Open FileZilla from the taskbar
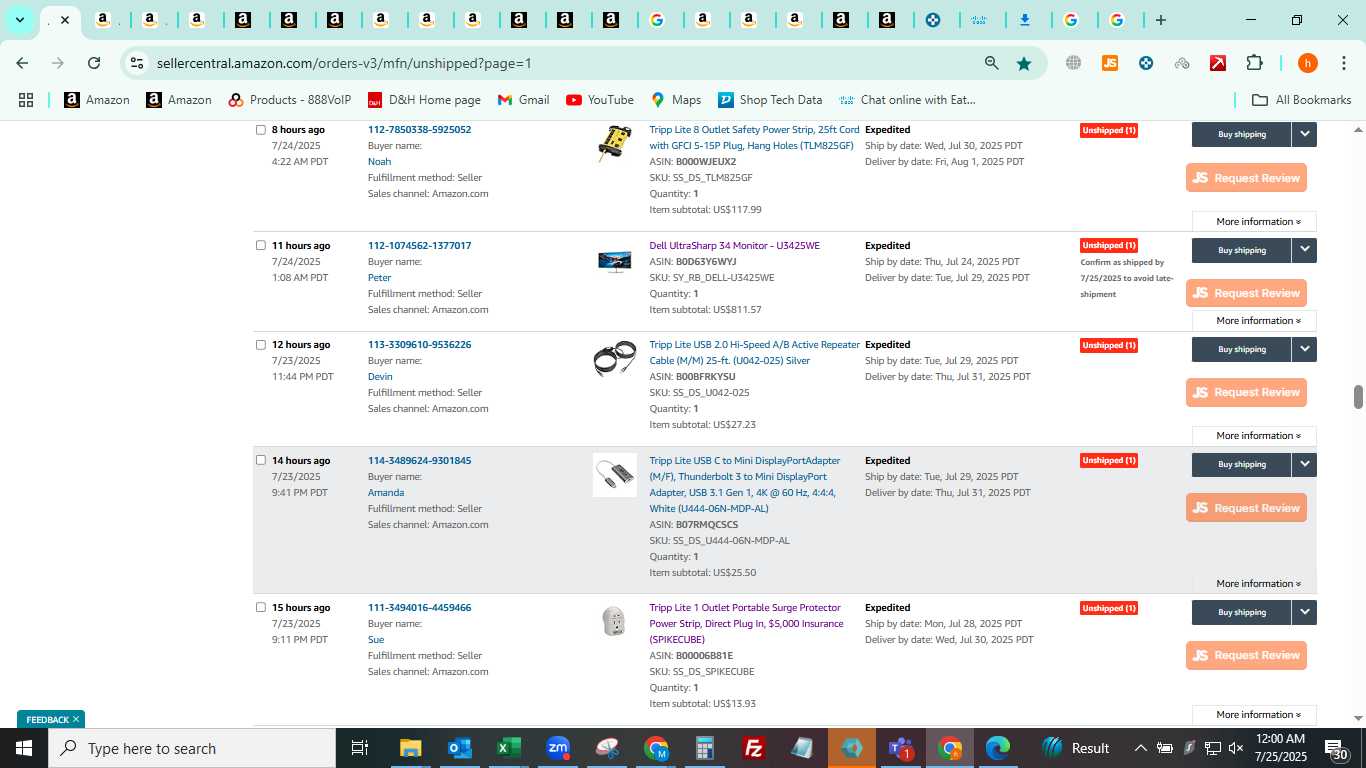 click(754, 748)
